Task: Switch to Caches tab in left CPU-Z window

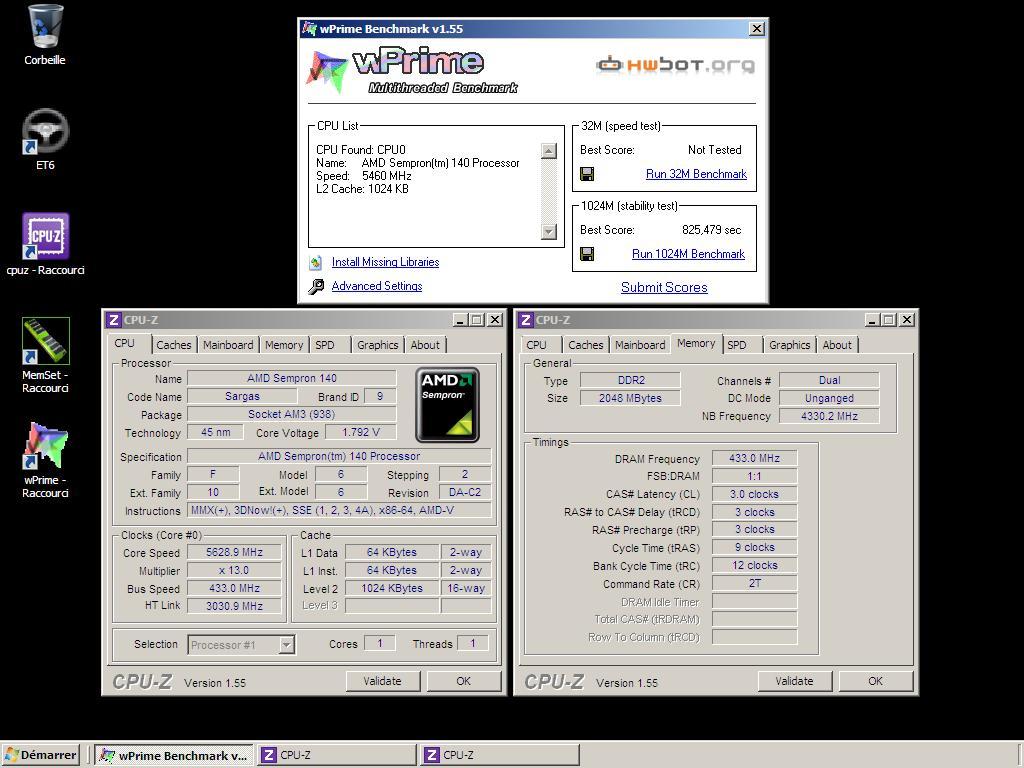Action: [174, 345]
